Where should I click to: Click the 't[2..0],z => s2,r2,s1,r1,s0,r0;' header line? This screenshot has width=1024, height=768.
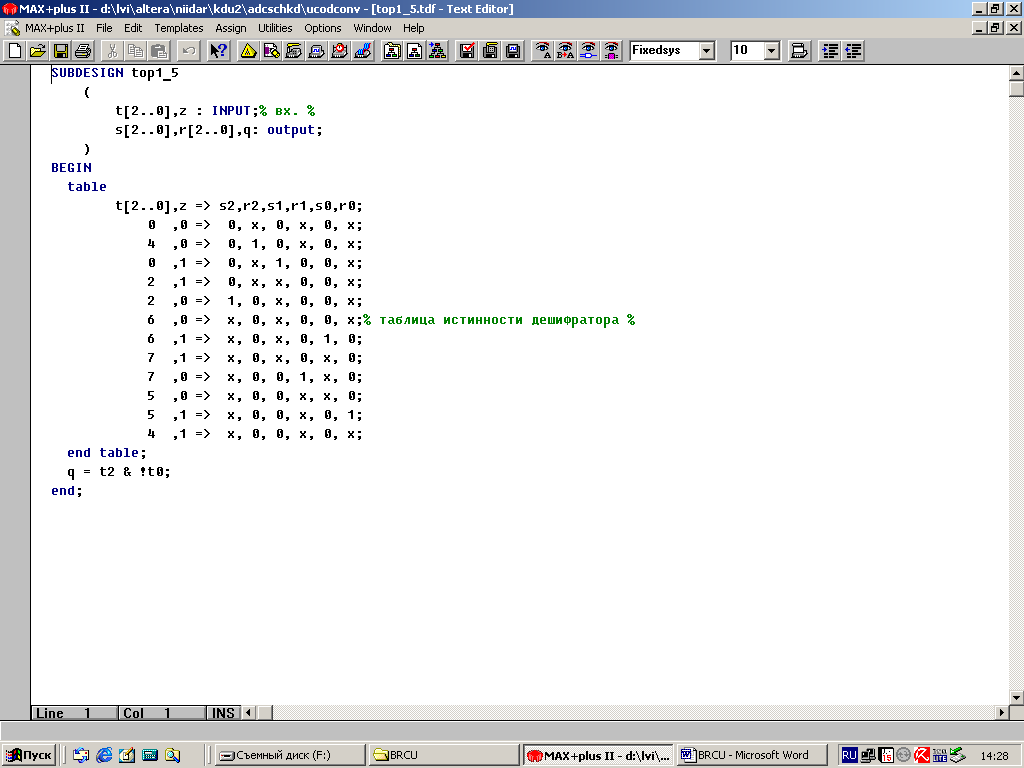(238, 206)
